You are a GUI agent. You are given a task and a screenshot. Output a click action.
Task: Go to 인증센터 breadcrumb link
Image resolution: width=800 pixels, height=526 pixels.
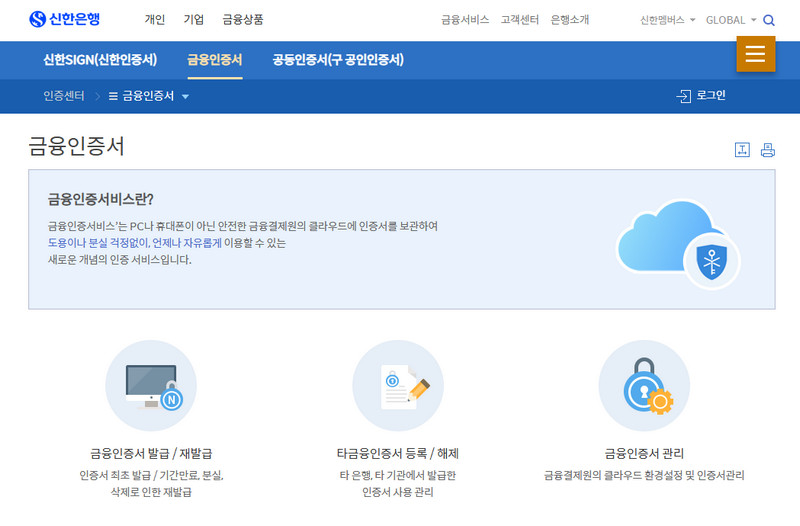coord(64,96)
